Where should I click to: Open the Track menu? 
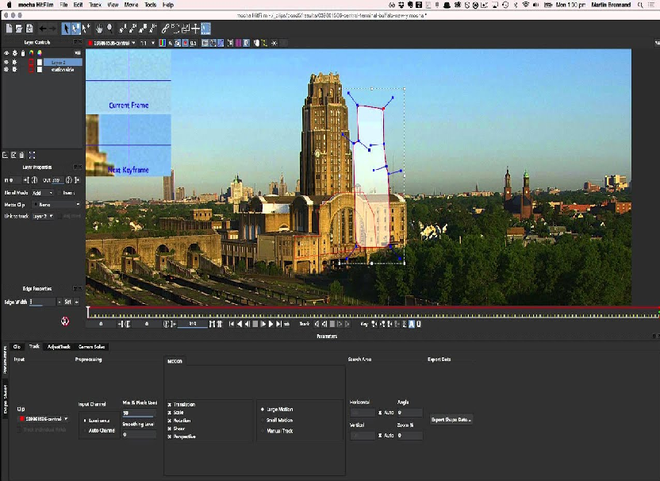point(95,5)
